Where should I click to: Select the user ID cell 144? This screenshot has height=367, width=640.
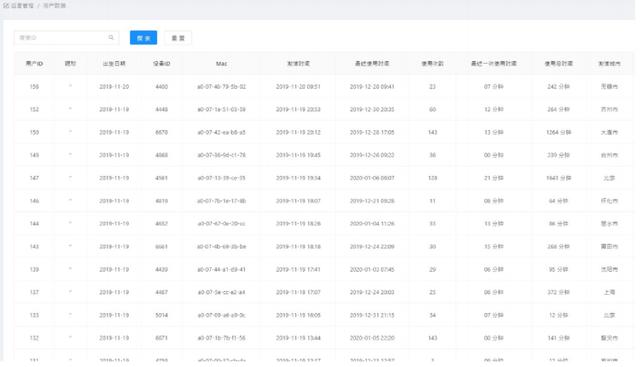[34, 224]
